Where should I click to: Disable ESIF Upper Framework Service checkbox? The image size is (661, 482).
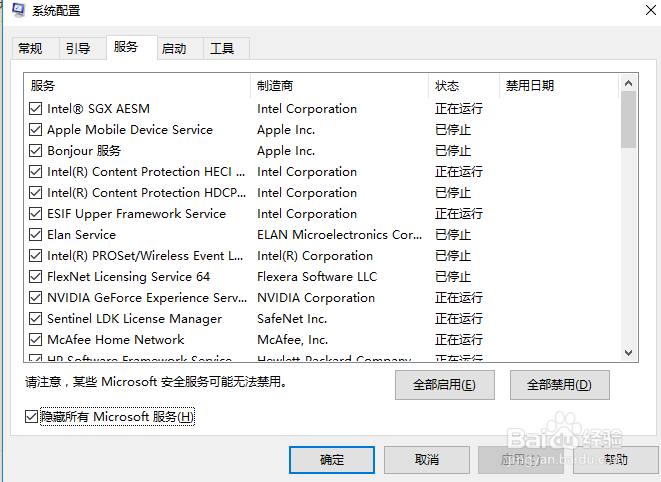tap(35, 214)
